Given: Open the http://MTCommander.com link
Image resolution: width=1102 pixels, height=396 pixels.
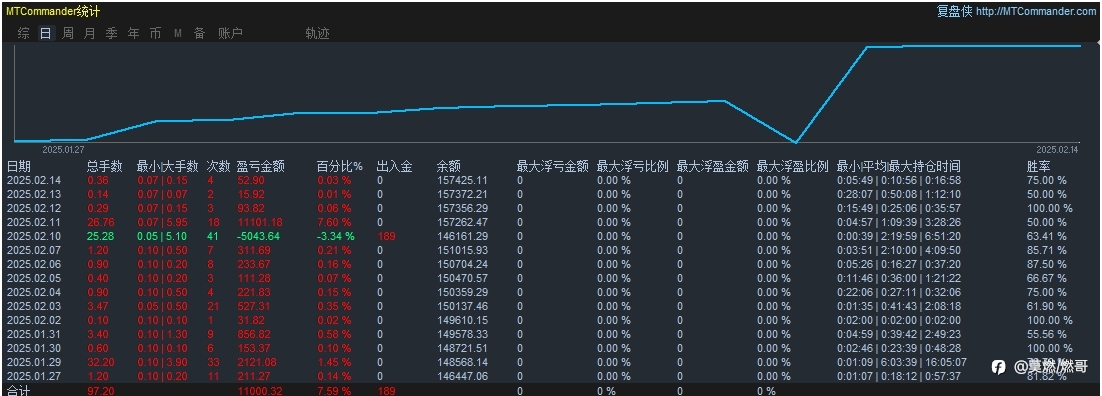Looking at the screenshot, I should coord(1036,11).
